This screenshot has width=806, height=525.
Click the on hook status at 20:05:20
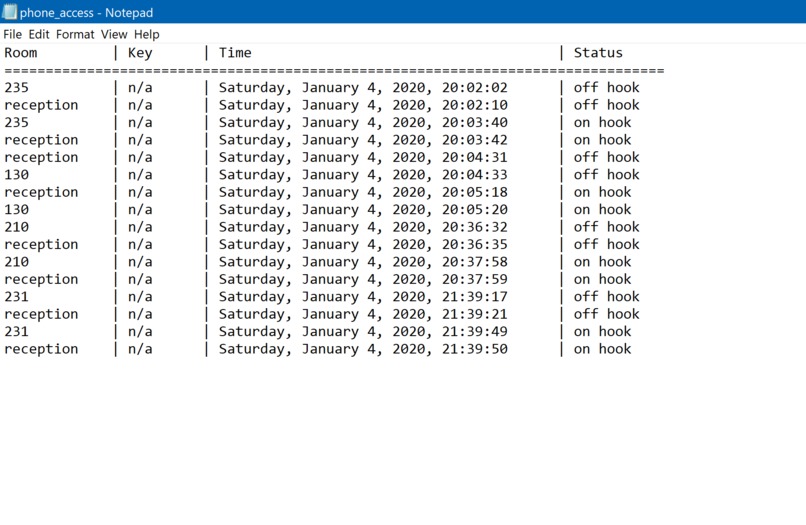point(602,210)
